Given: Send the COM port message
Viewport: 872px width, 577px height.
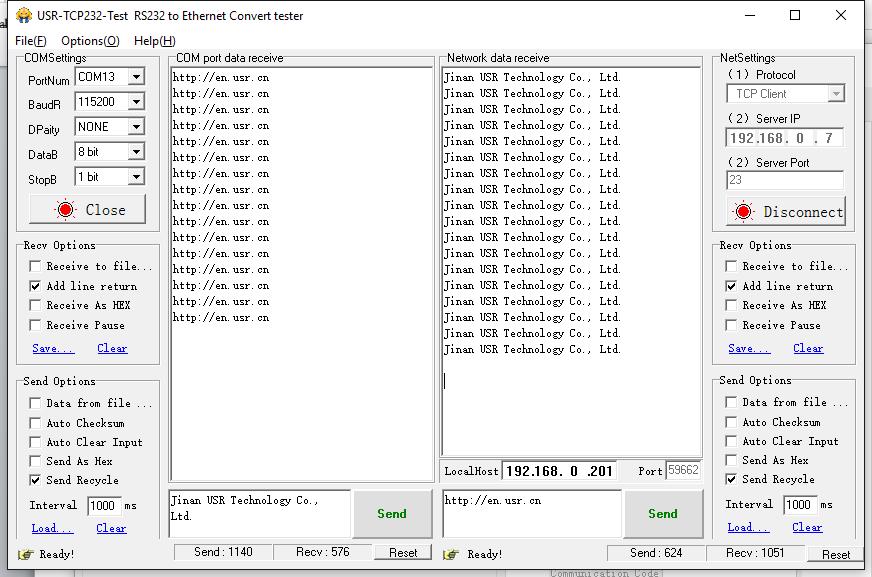Looking at the screenshot, I should (392, 514).
